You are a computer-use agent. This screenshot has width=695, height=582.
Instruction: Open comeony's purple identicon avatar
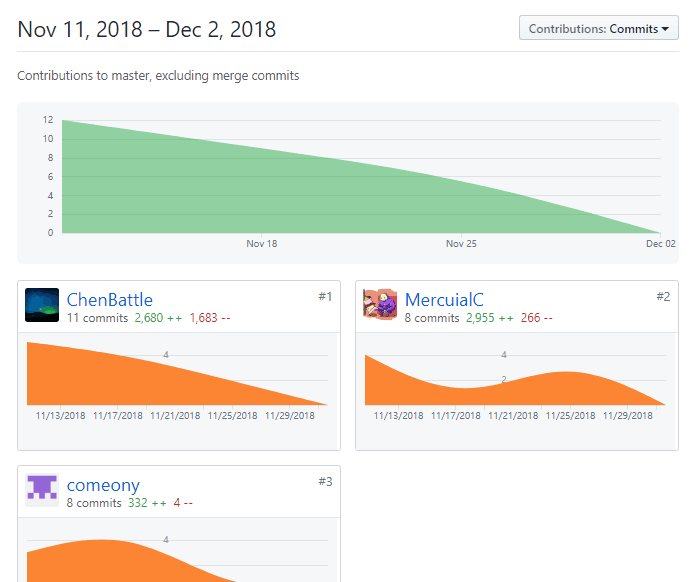tap(42, 490)
